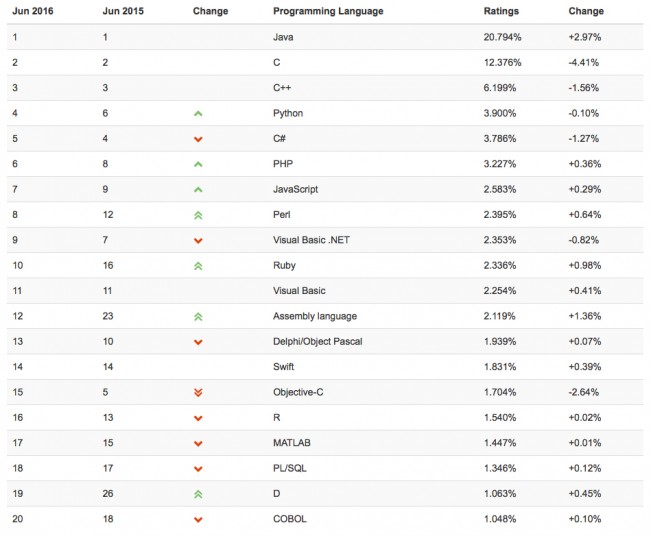The width and height of the screenshot is (651, 536).
Task: Click the Jun 2015 column header
Action: coord(123,11)
